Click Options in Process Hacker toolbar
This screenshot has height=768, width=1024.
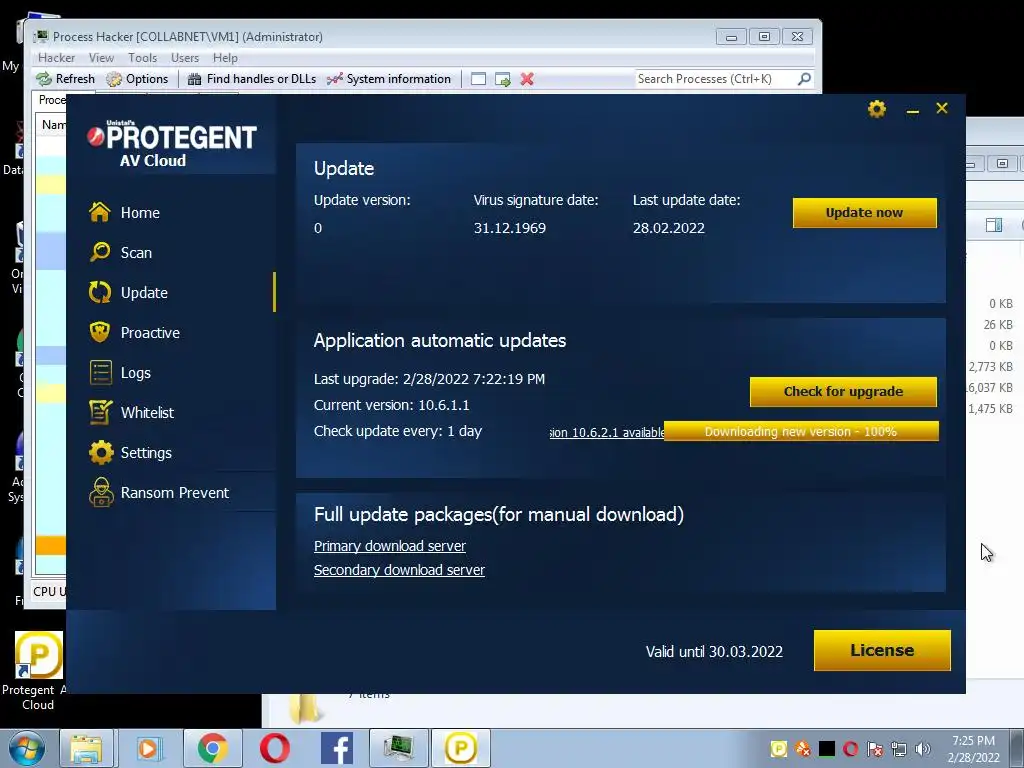137,79
